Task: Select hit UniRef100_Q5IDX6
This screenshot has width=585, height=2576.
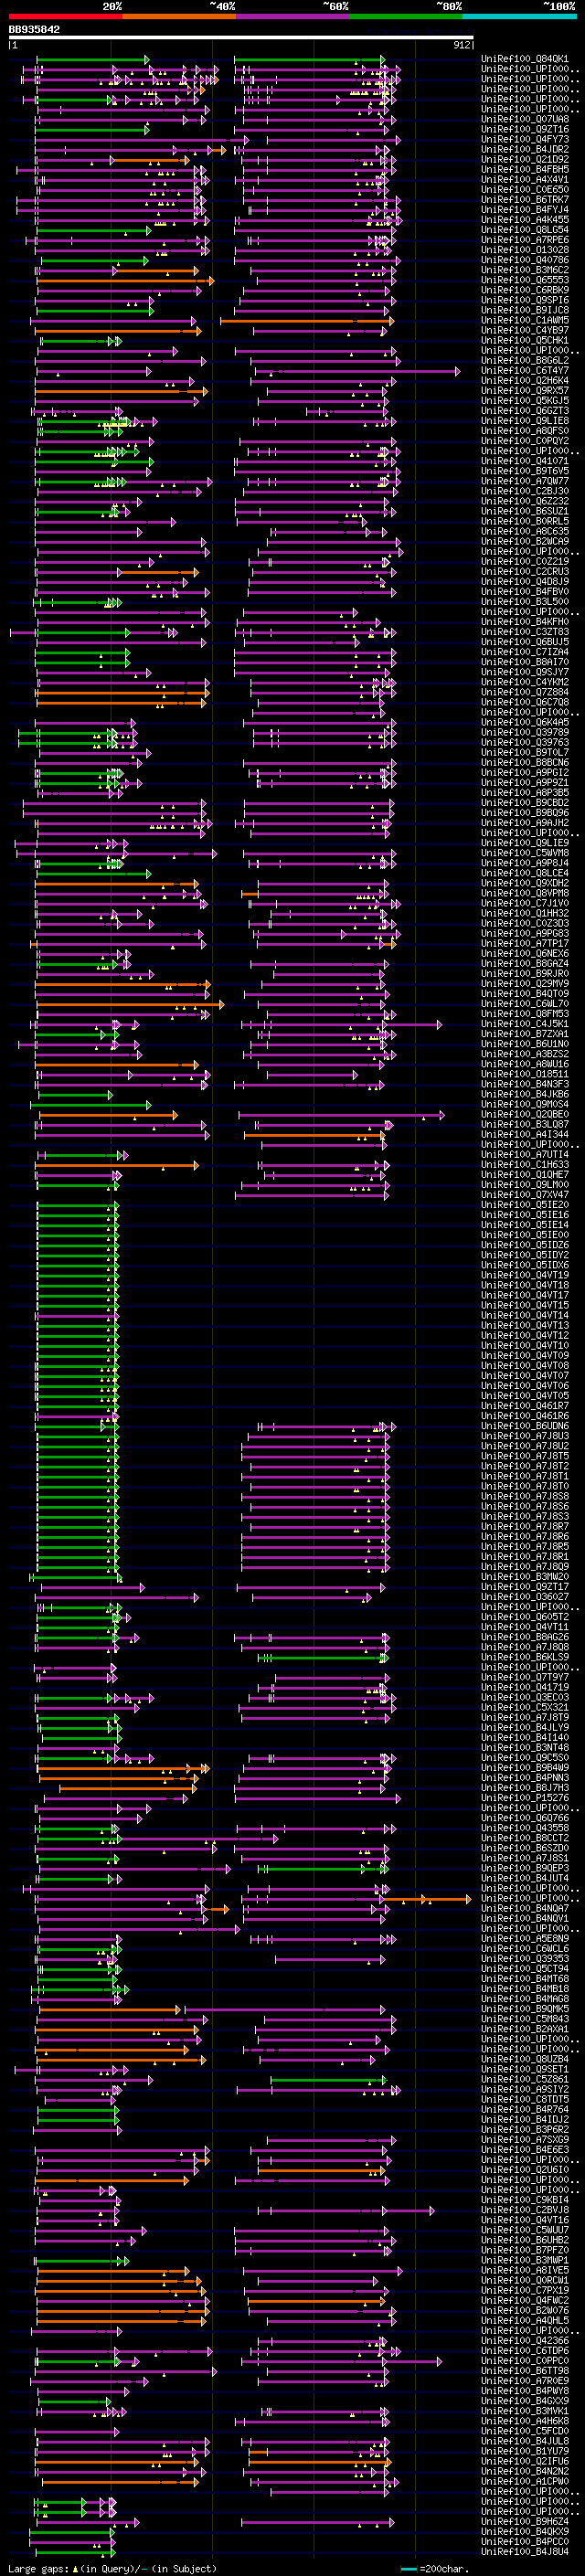Action: tap(525, 1265)
